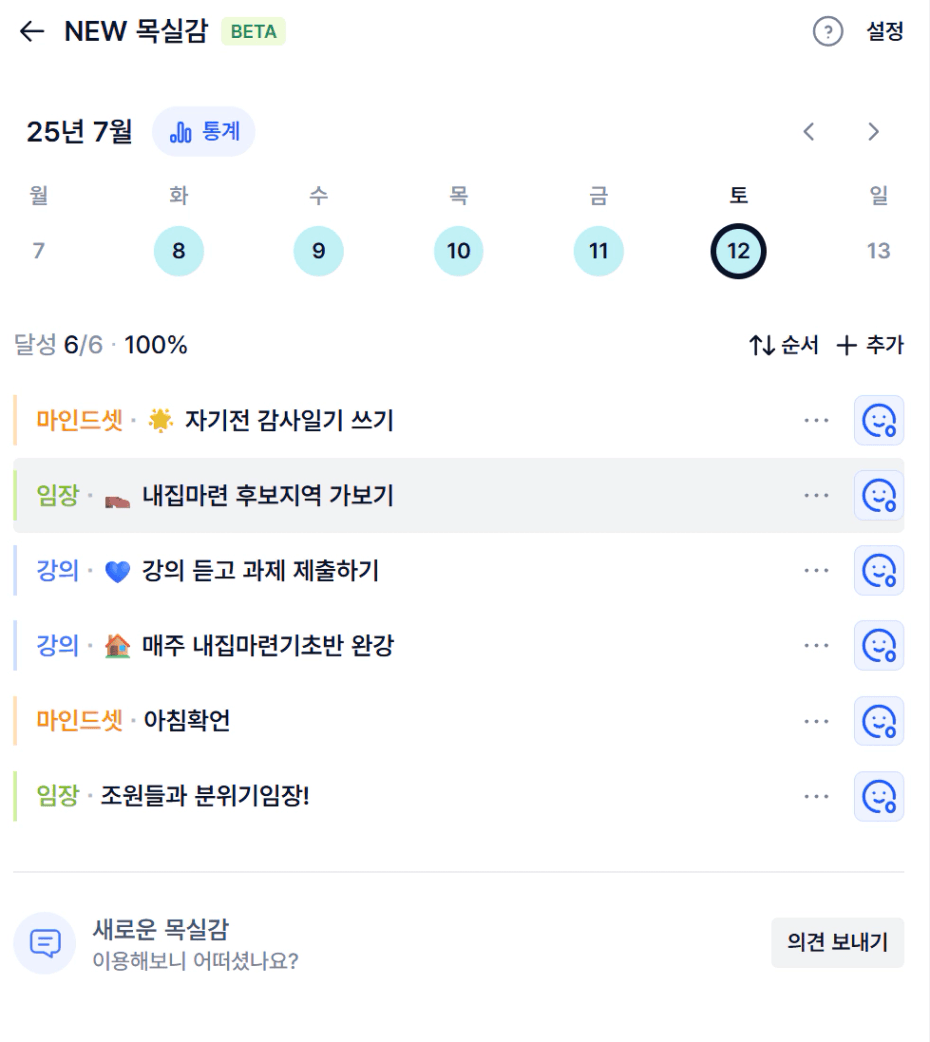This screenshot has width=930, height=1042.
Task: Click 순서 sort order arrows
Action: tap(783, 345)
